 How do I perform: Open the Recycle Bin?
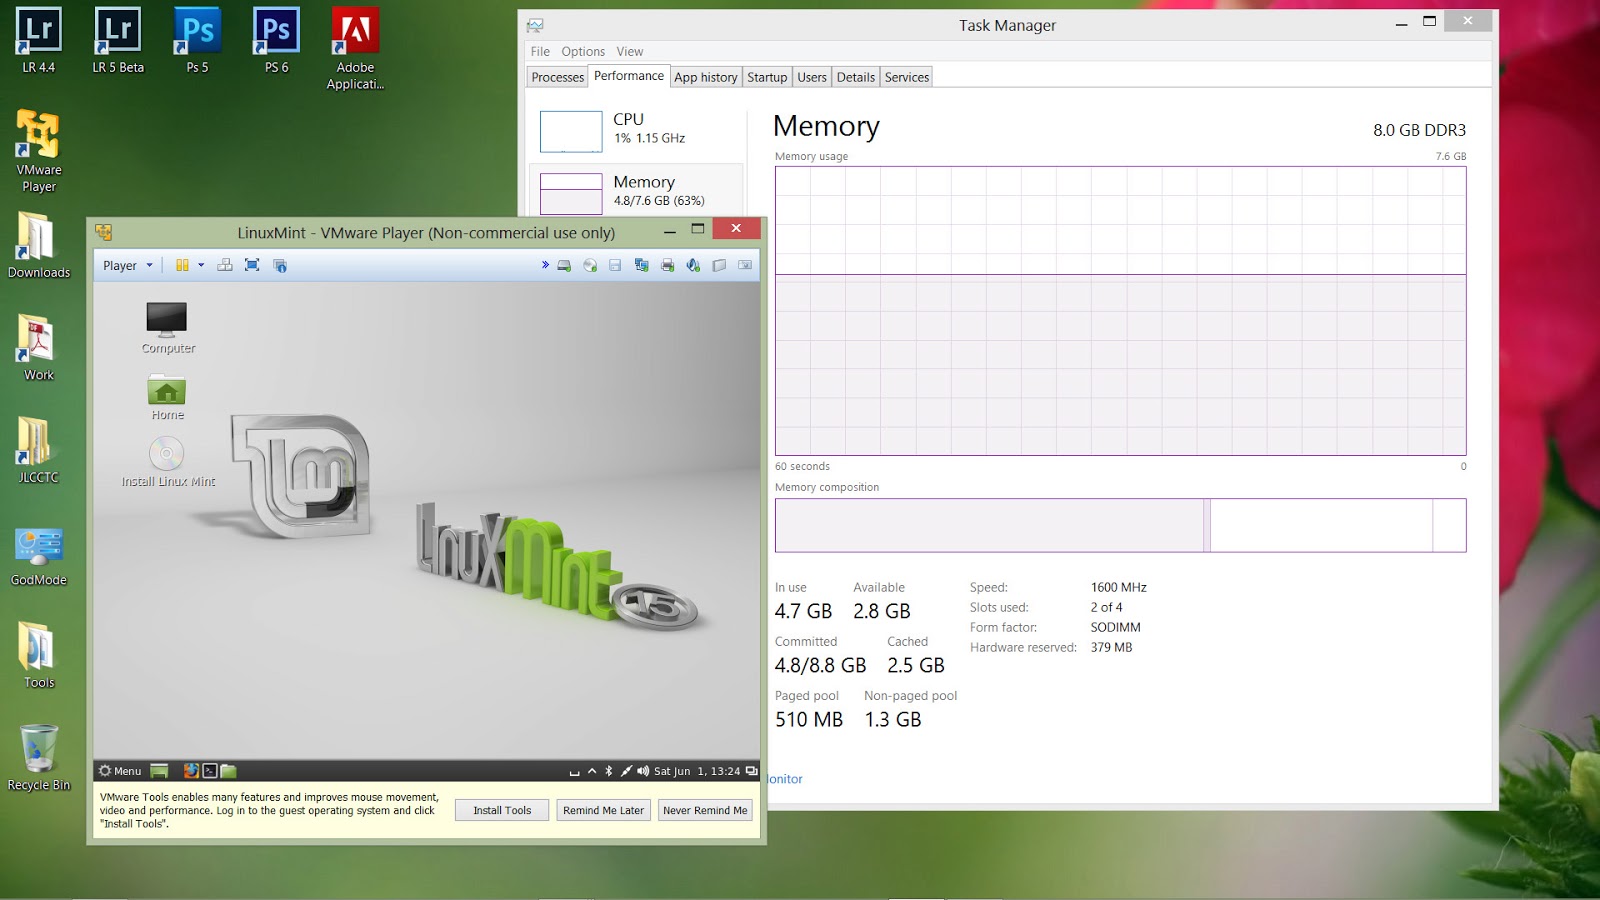point(38,758)
